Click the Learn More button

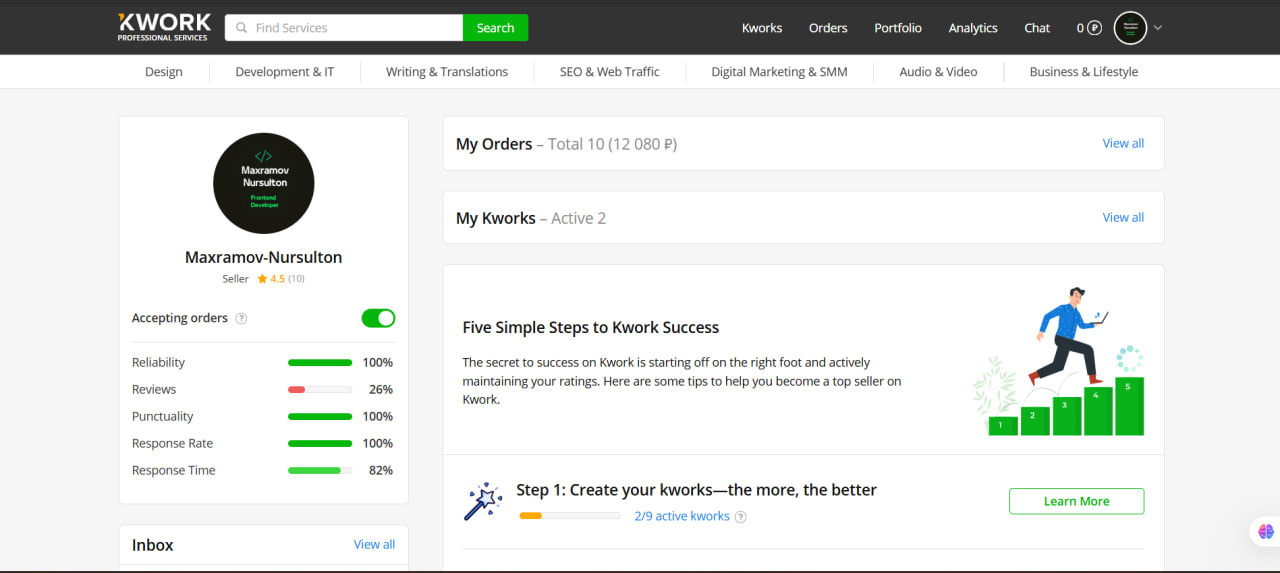point(1076,501)
